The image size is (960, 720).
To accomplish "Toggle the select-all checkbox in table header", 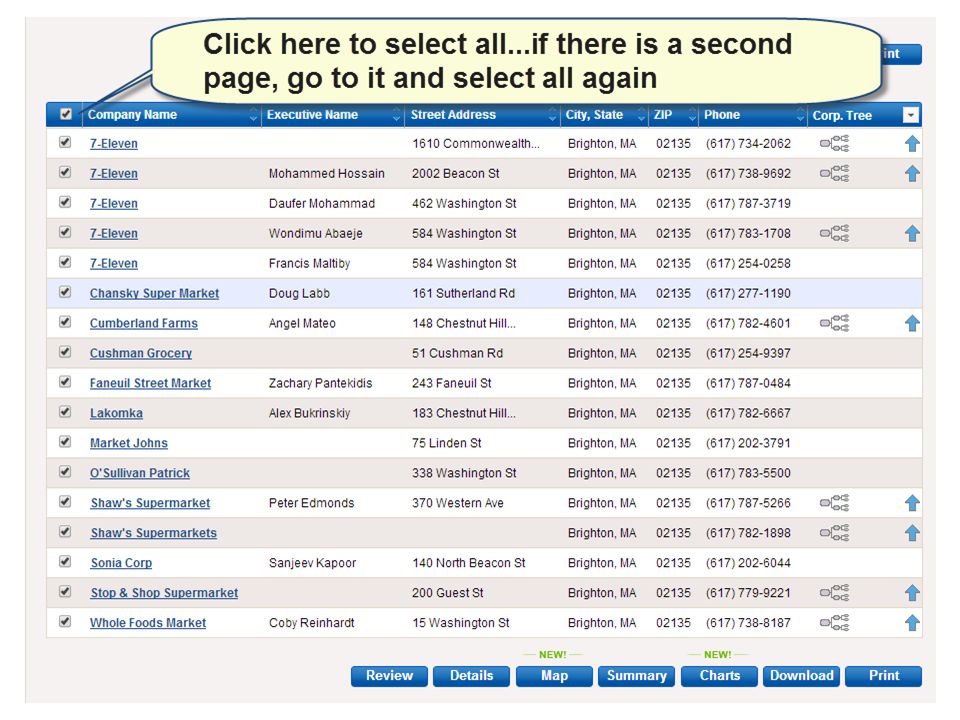I will point(66,114).
